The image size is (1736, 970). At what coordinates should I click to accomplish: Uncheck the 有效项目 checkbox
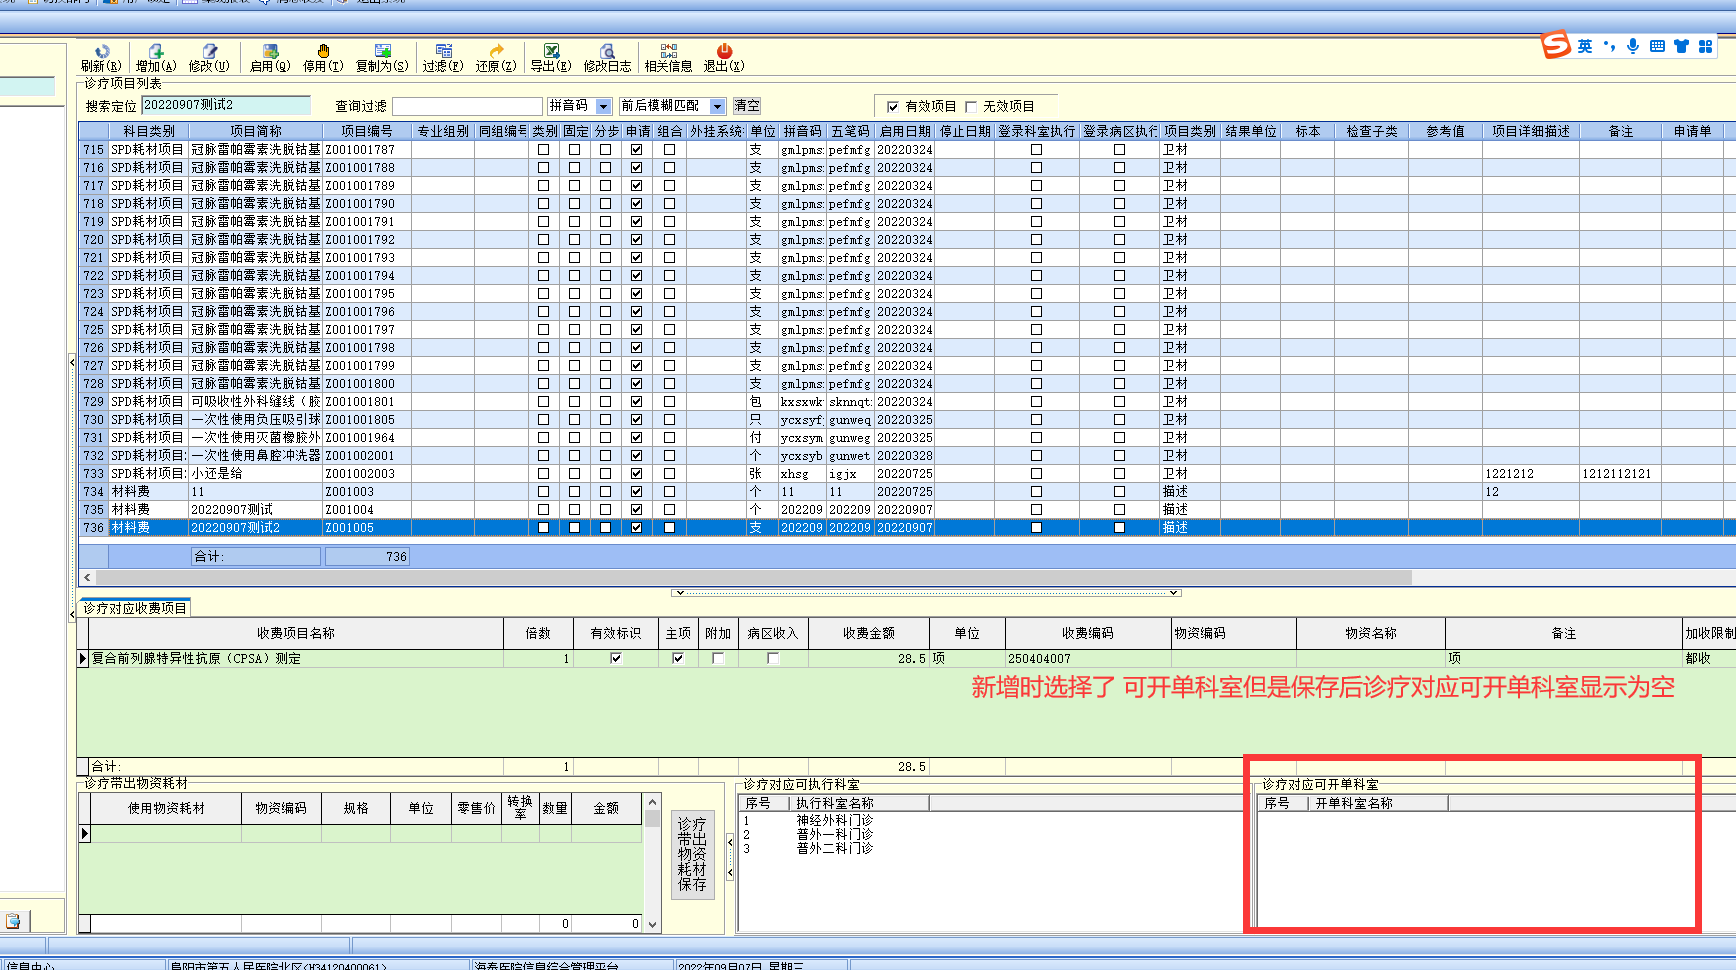tap(893, 107)
